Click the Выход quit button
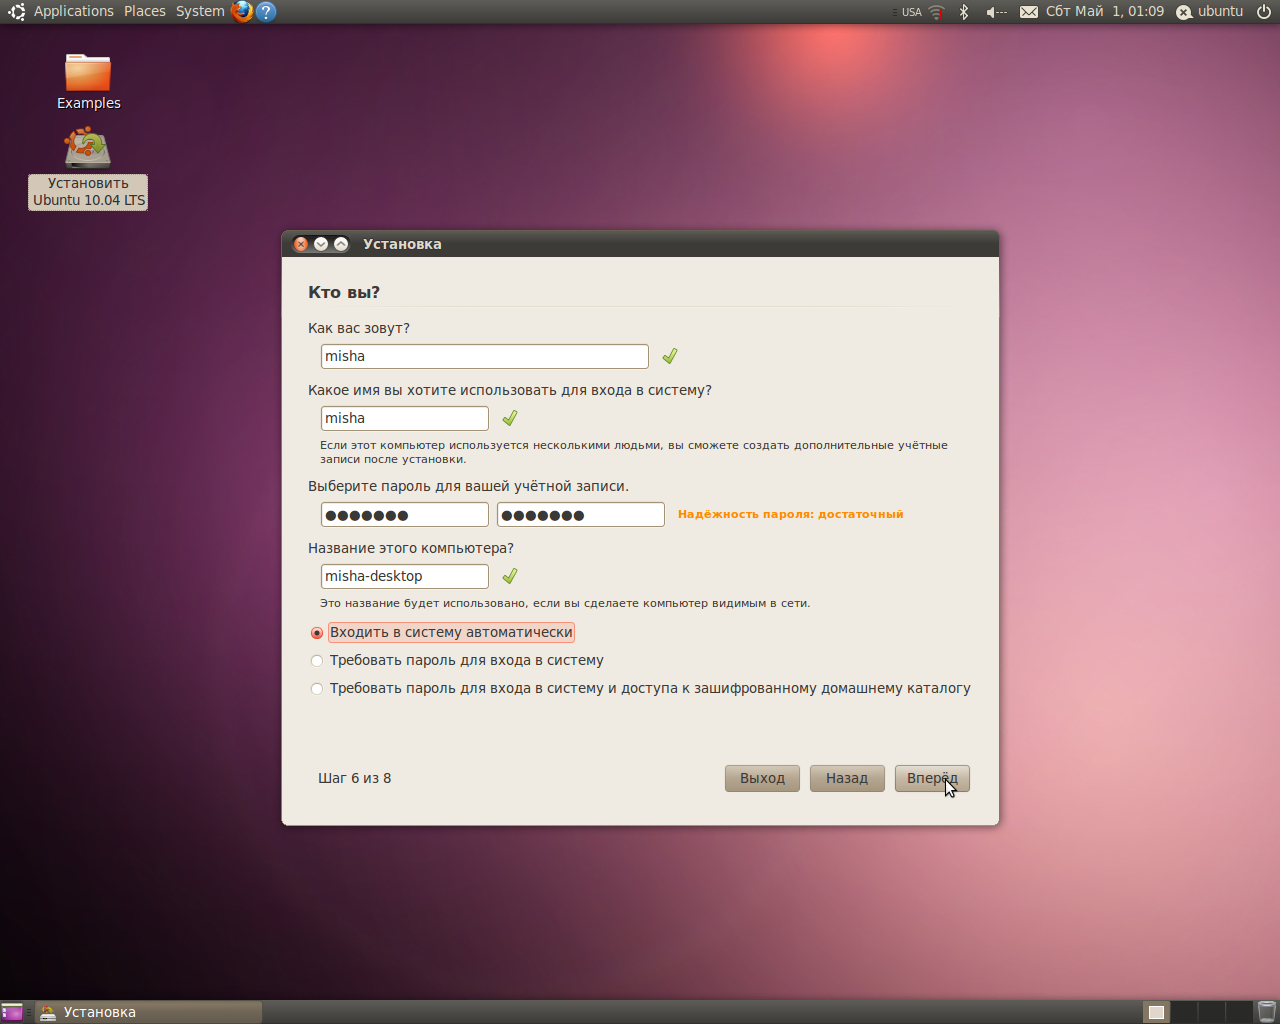This screenshot has width=1280, height=1024. 762,778
